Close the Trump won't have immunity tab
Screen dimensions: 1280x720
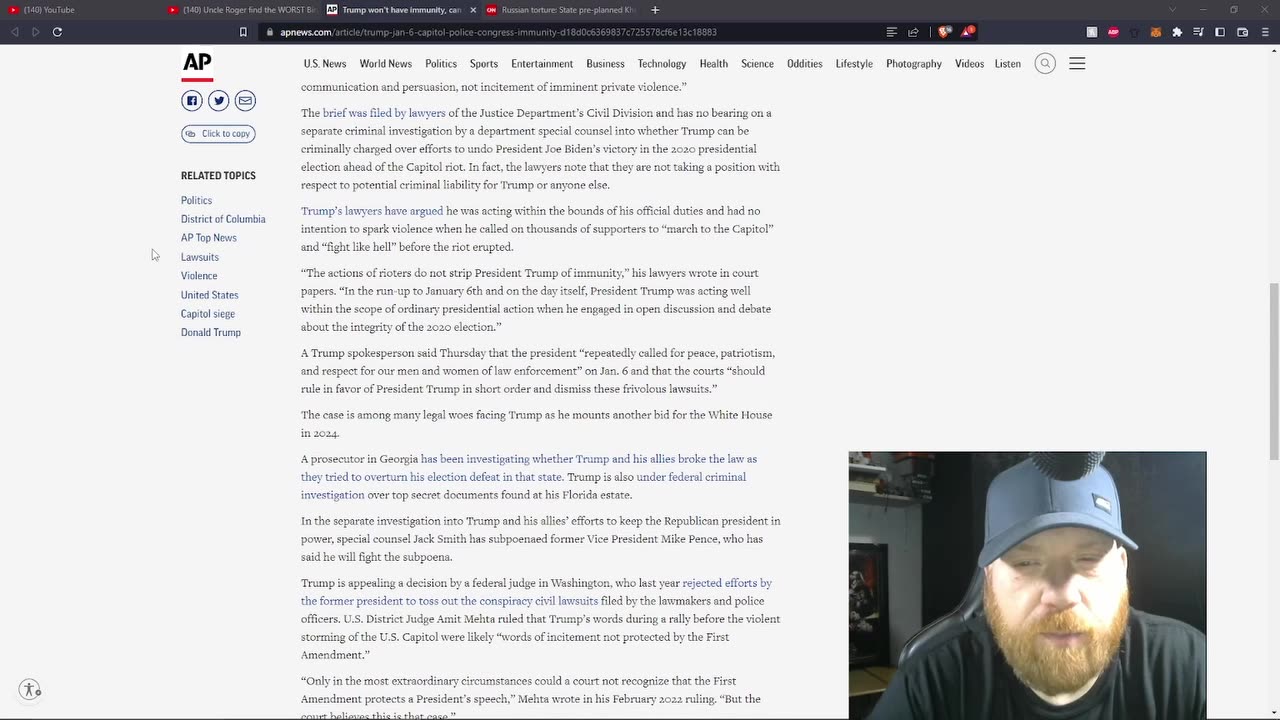[x=473, y=10]
